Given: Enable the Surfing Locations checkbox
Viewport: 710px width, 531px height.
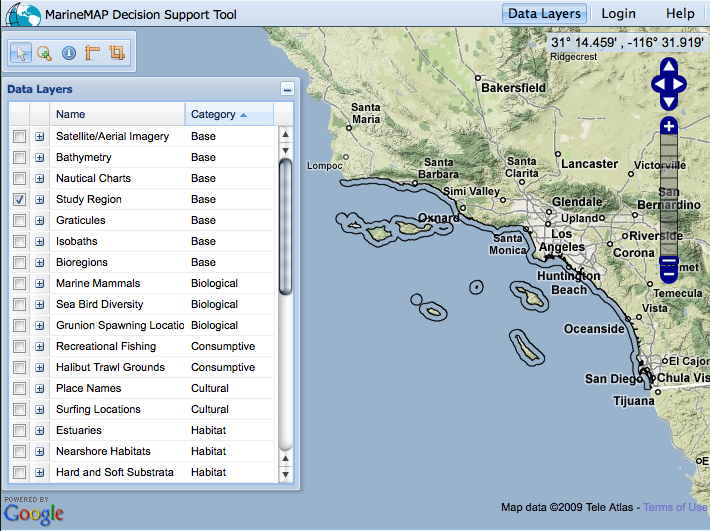Looking at the screenshot, I should click(19, 409).
